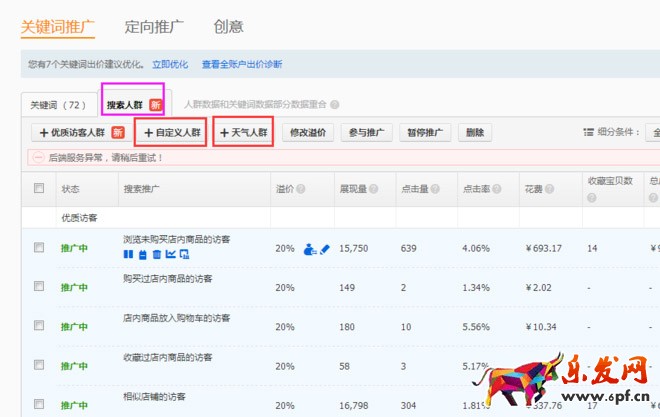Select the 店内商品放入购物车的访客 row checkbox
Screen dimensions: 660x417
tap(39, 326)
